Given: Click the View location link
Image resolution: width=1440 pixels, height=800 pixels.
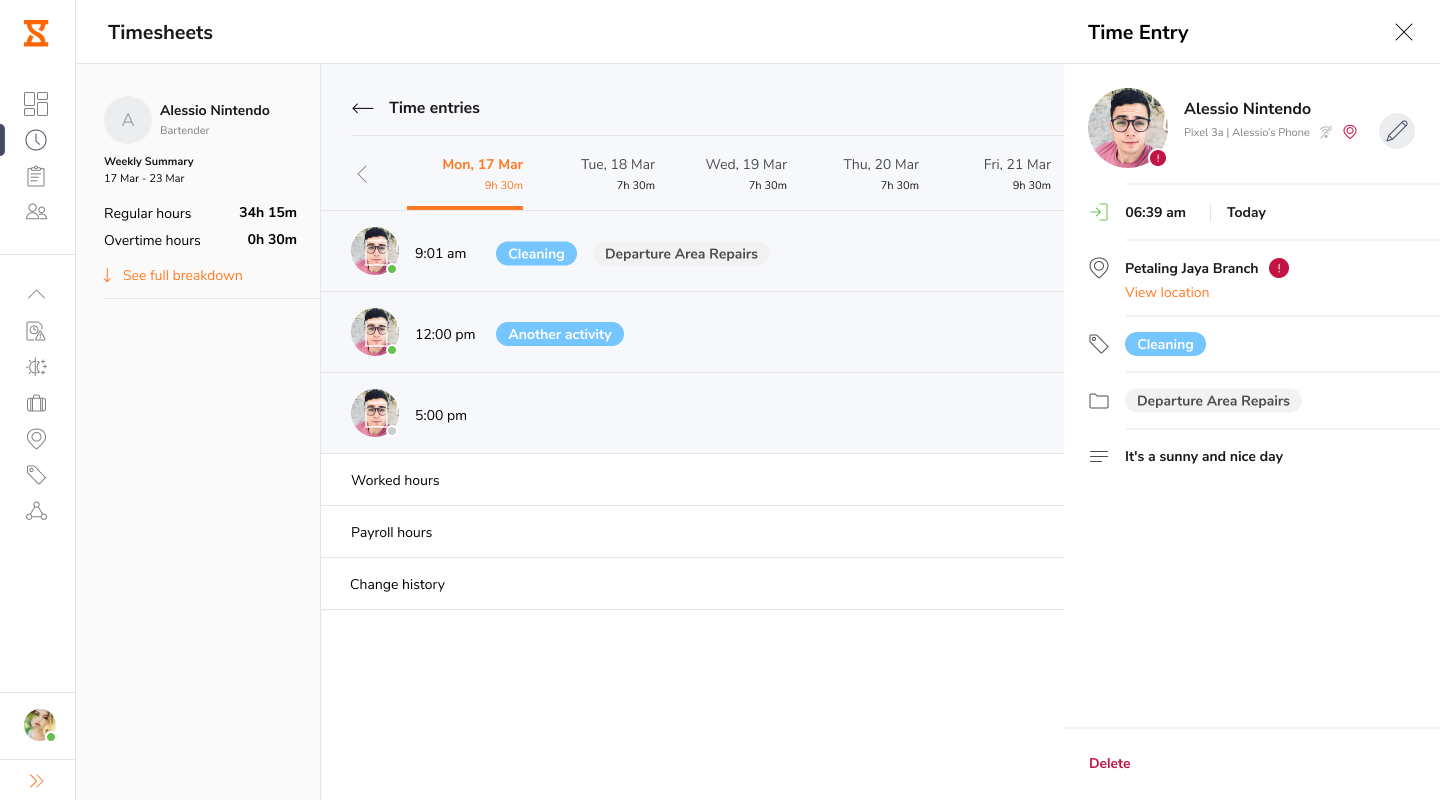Looking at the screenshot, I should pyautogui.click(x=1166, y=293).
